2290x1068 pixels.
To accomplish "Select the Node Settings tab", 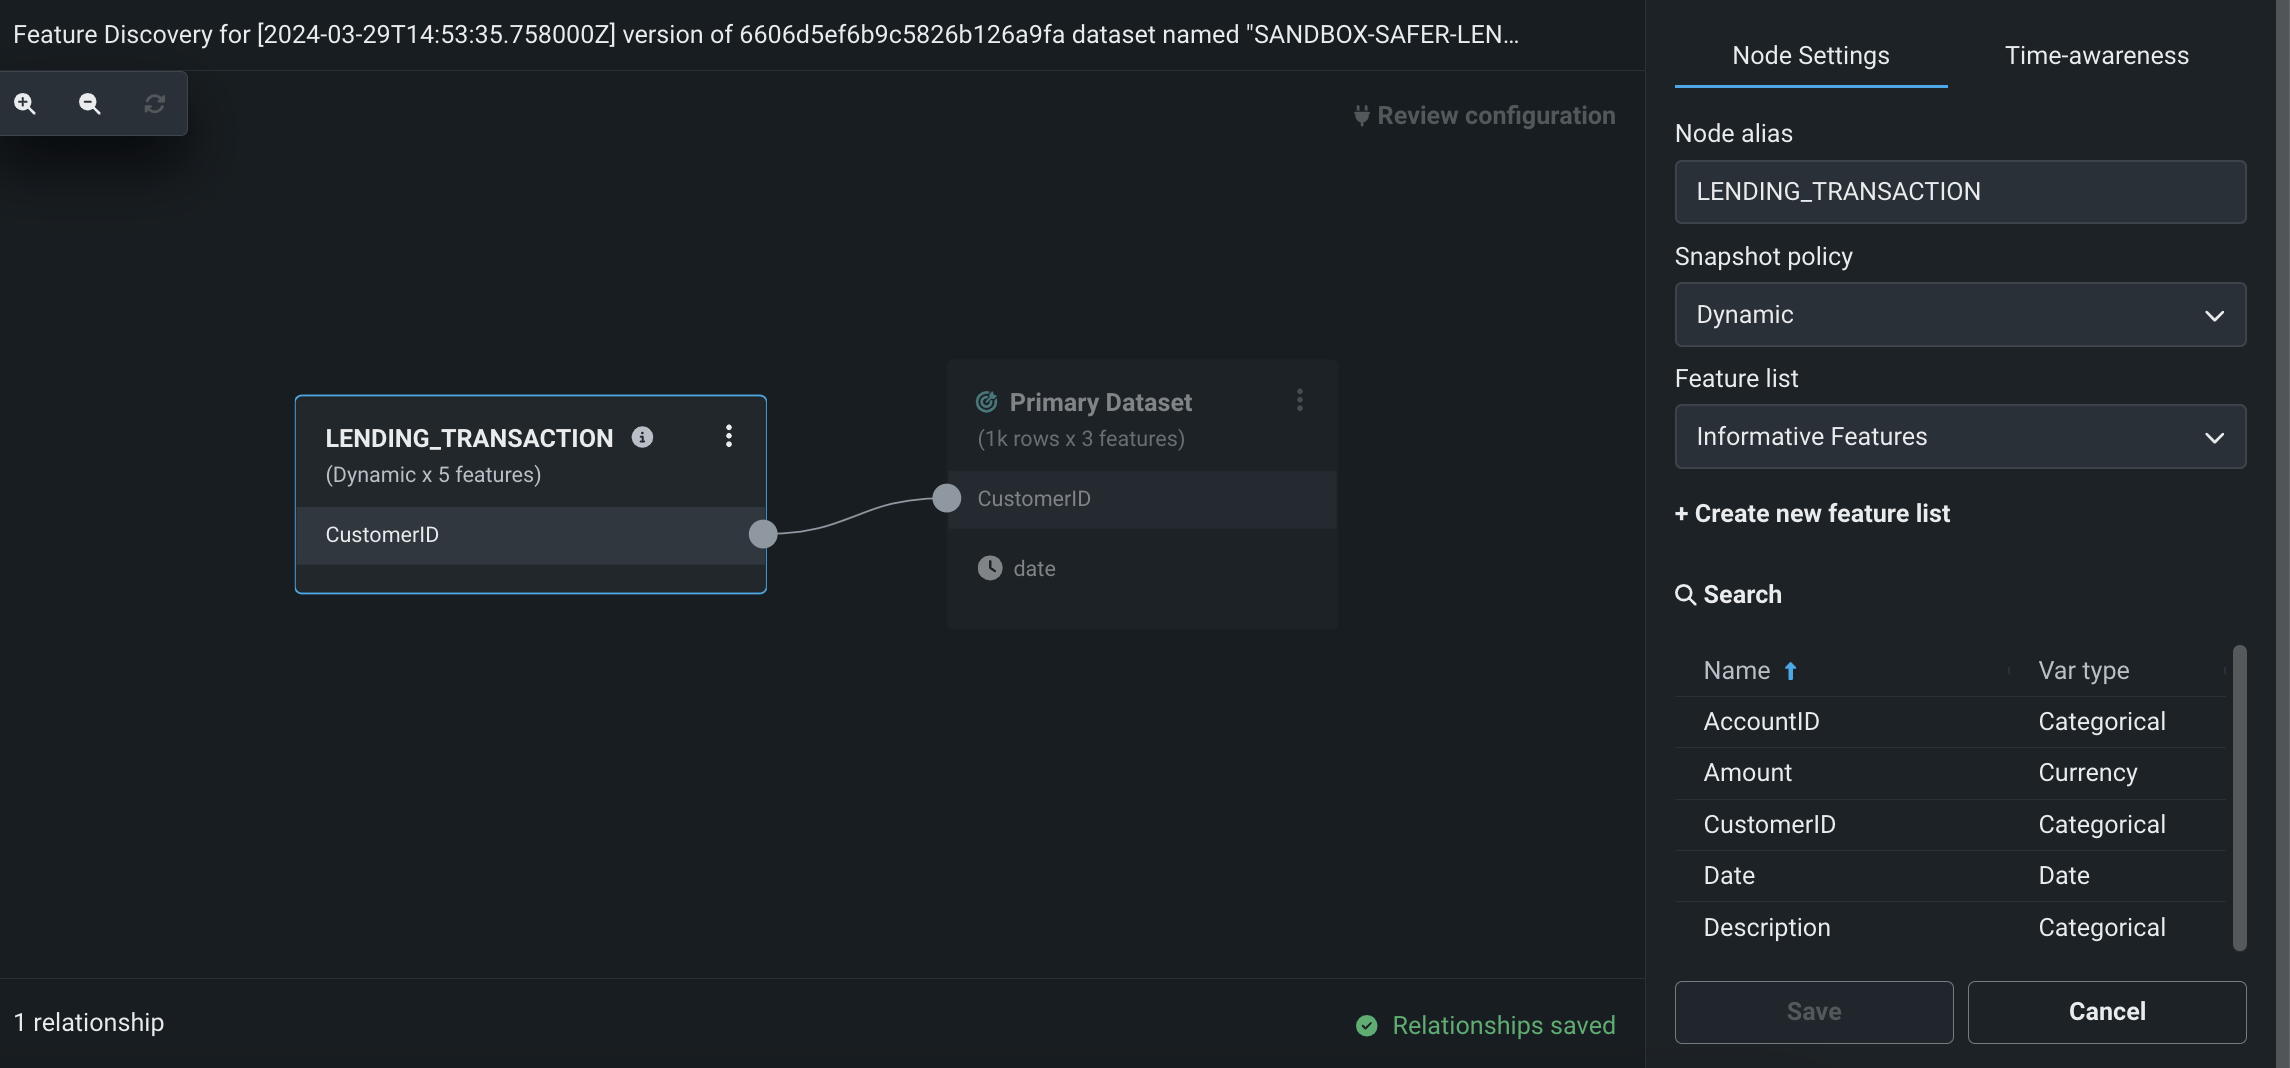I will pyautogui.click(x=1810, y=56).
